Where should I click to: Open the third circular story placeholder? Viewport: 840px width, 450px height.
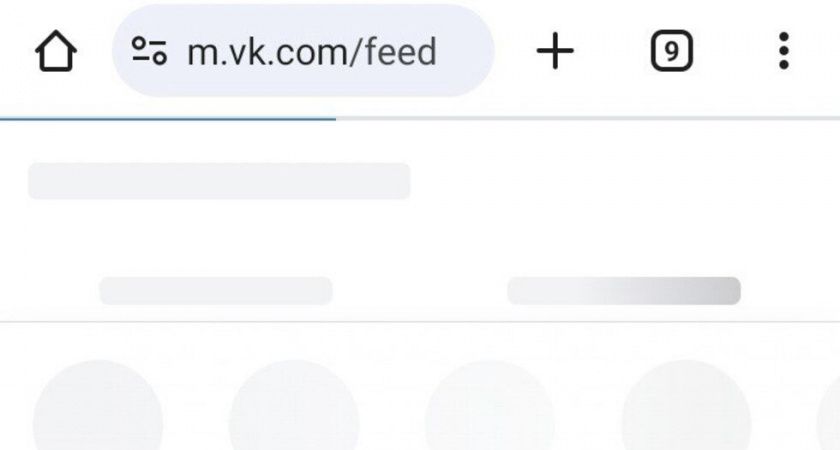(x=490, y=406)
